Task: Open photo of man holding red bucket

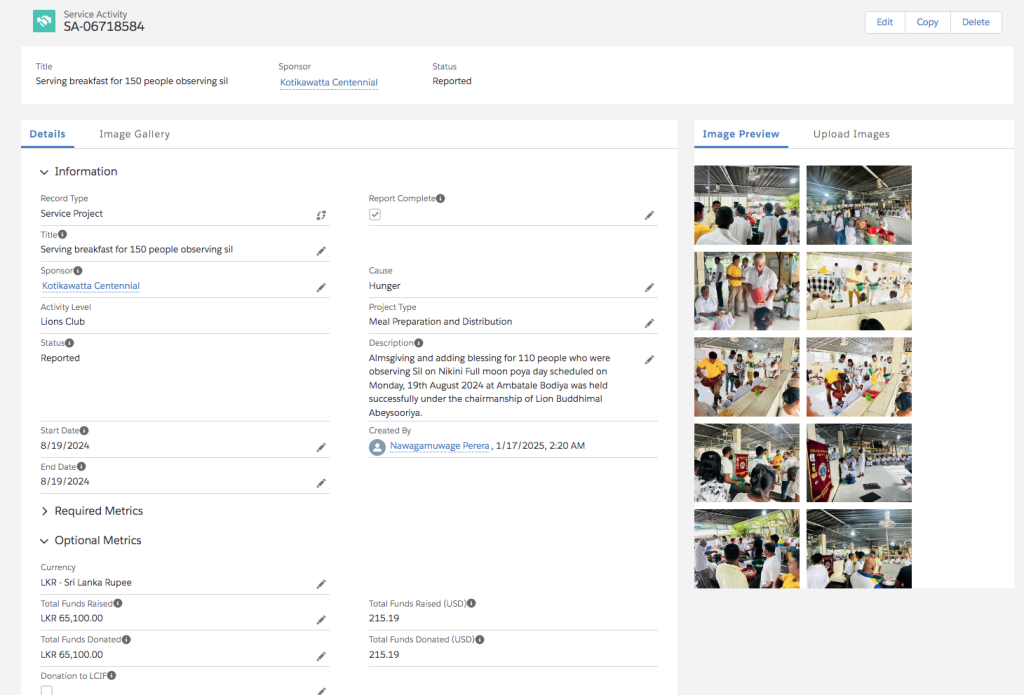Action: (x=746, y=291)
